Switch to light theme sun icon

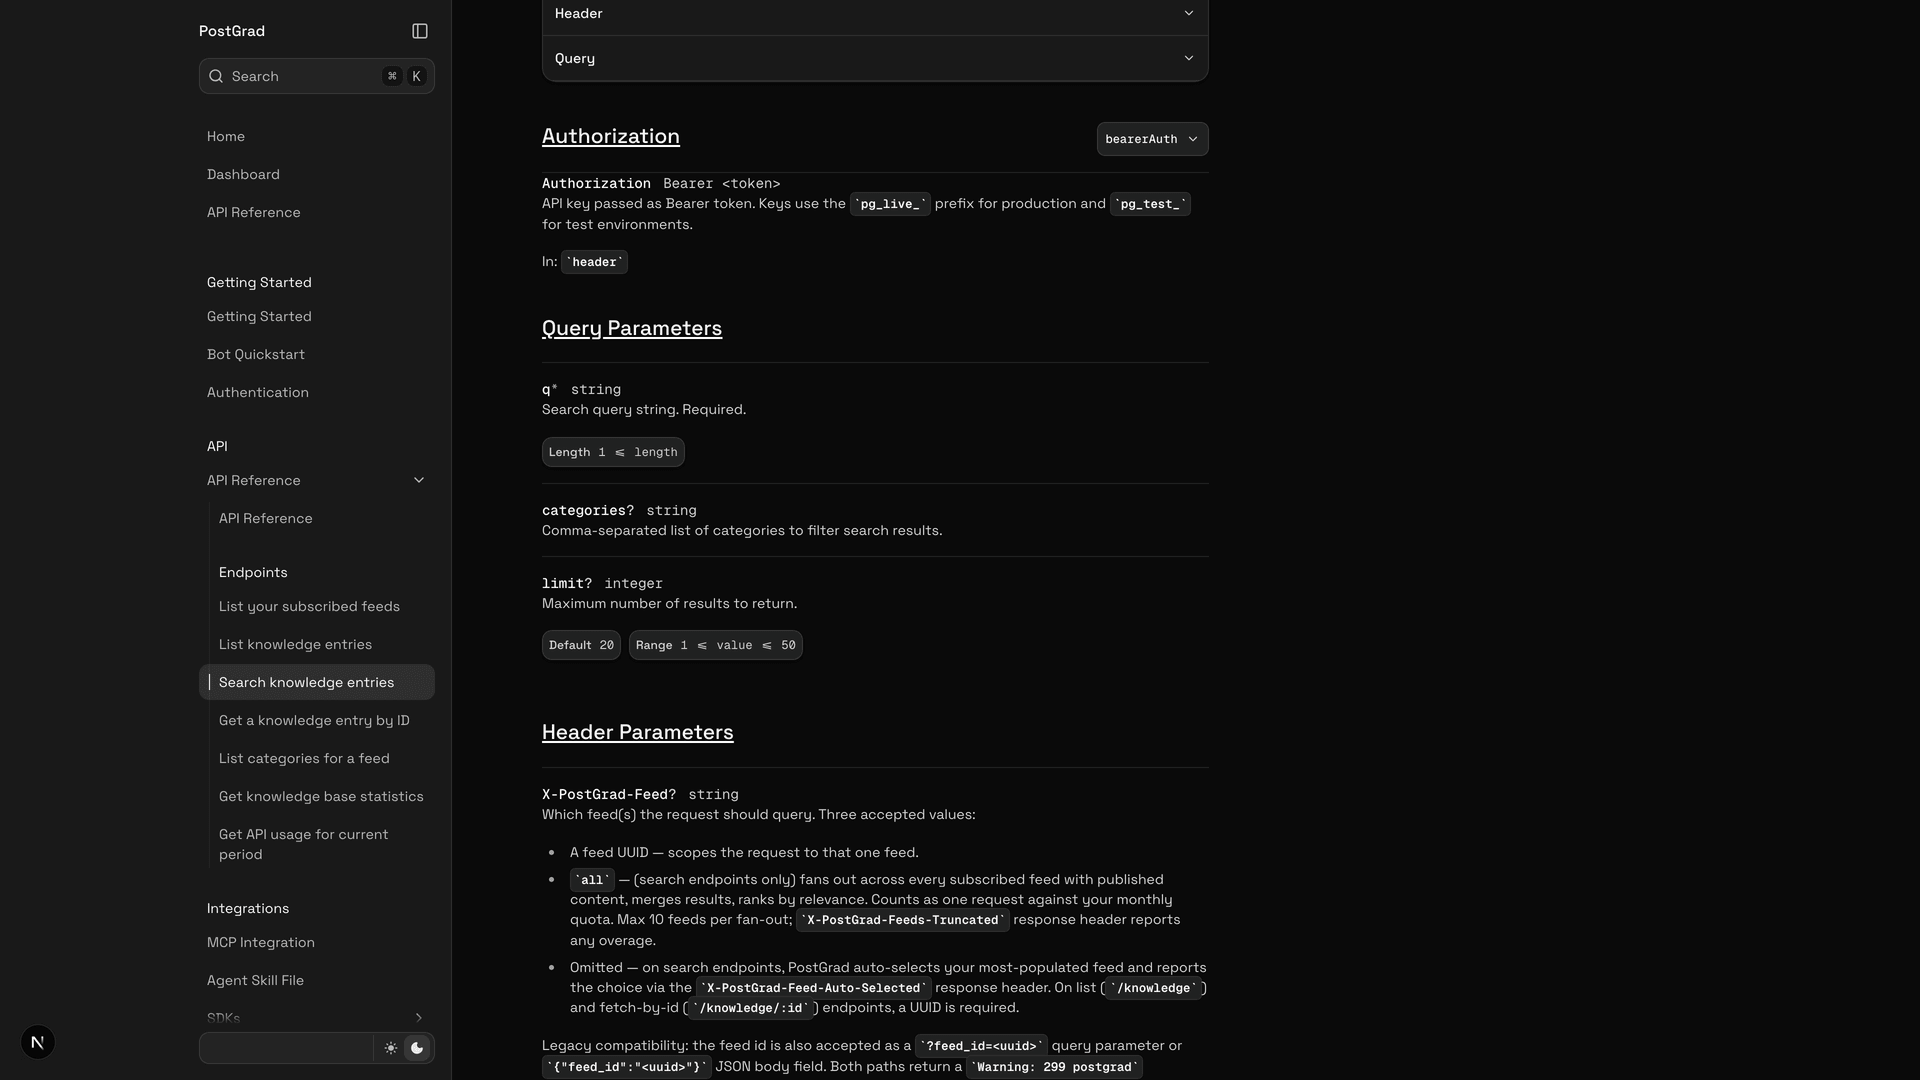[391, 1048]
